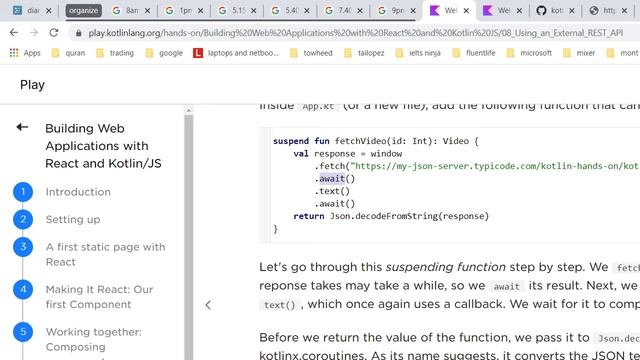Screen dimensions: 640x360
Task: Open the microsoft bookmark folder
Action: [529, 53]
